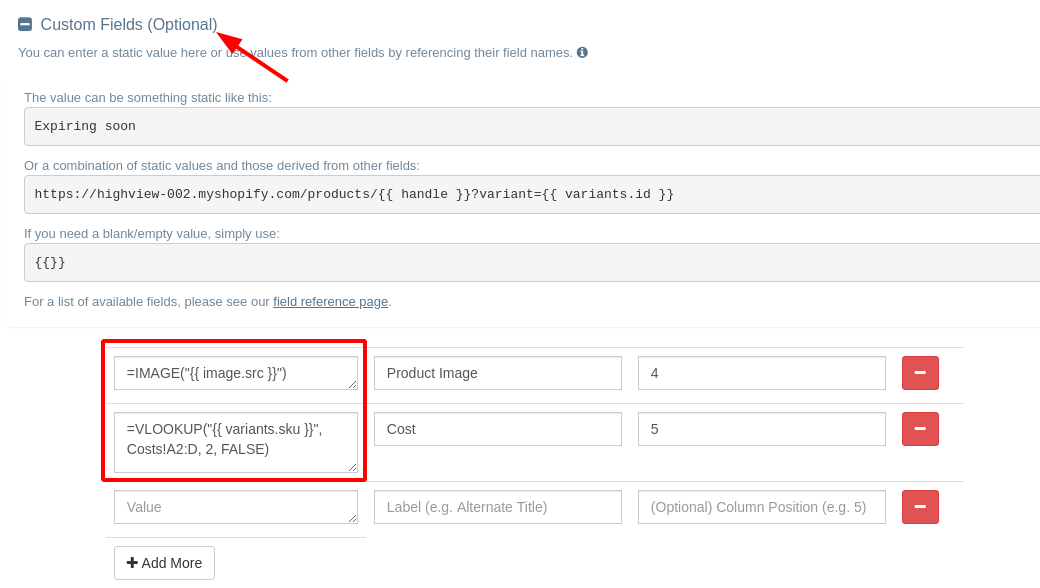Click the column position field containing 4

click(x=761, y=372)
